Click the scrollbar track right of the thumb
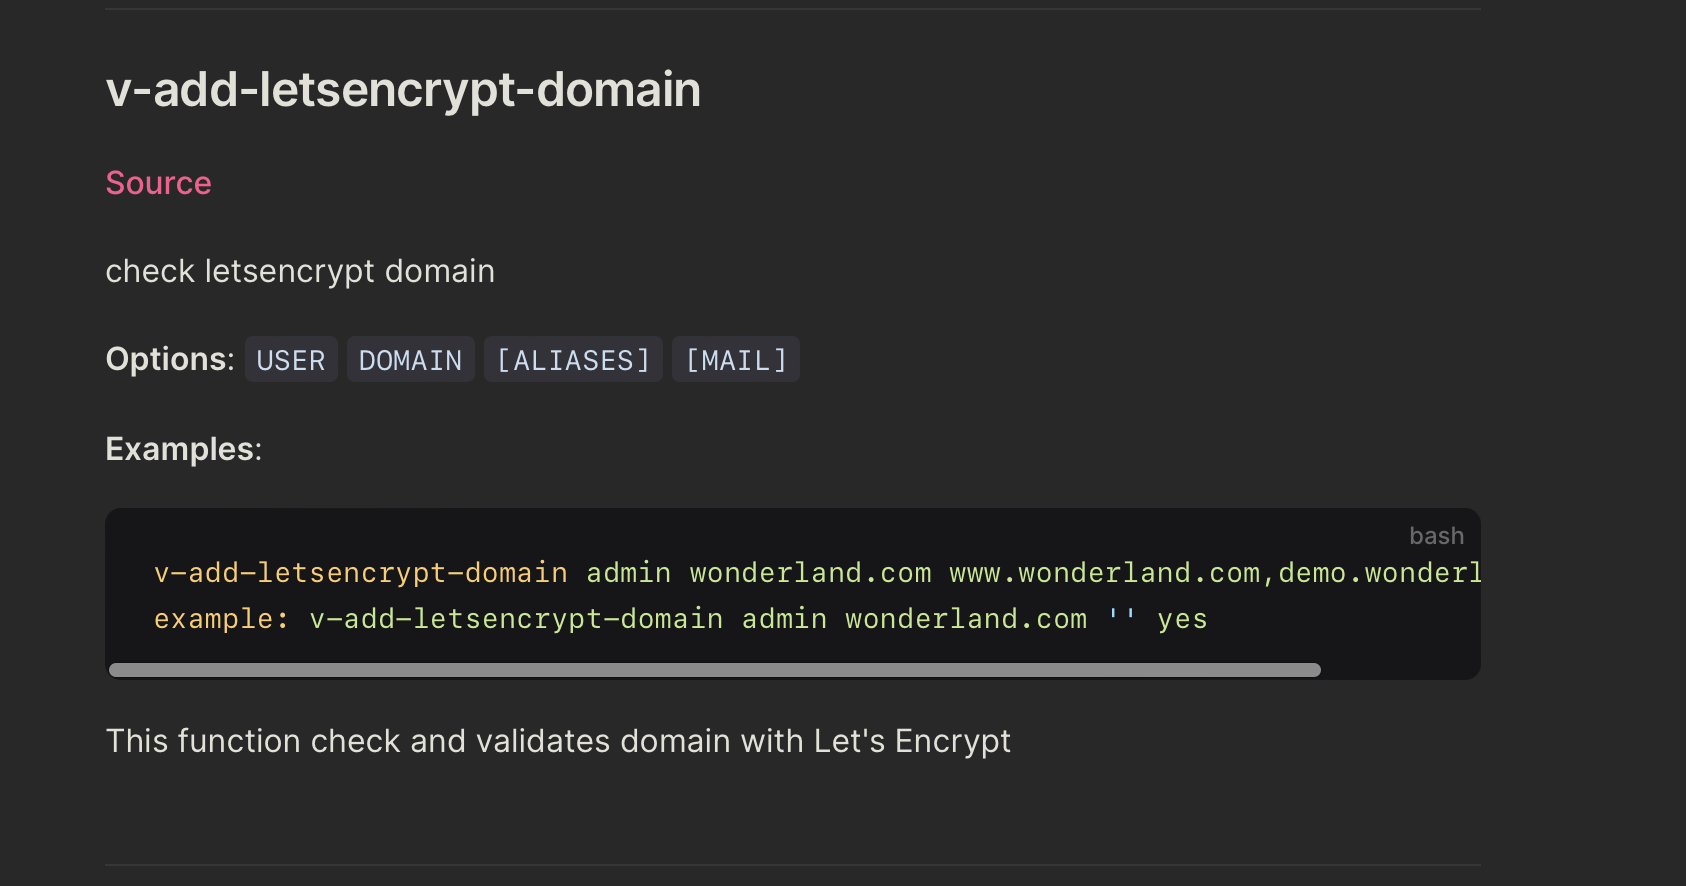The image size is (1686, 886). tap(1398, 670)
